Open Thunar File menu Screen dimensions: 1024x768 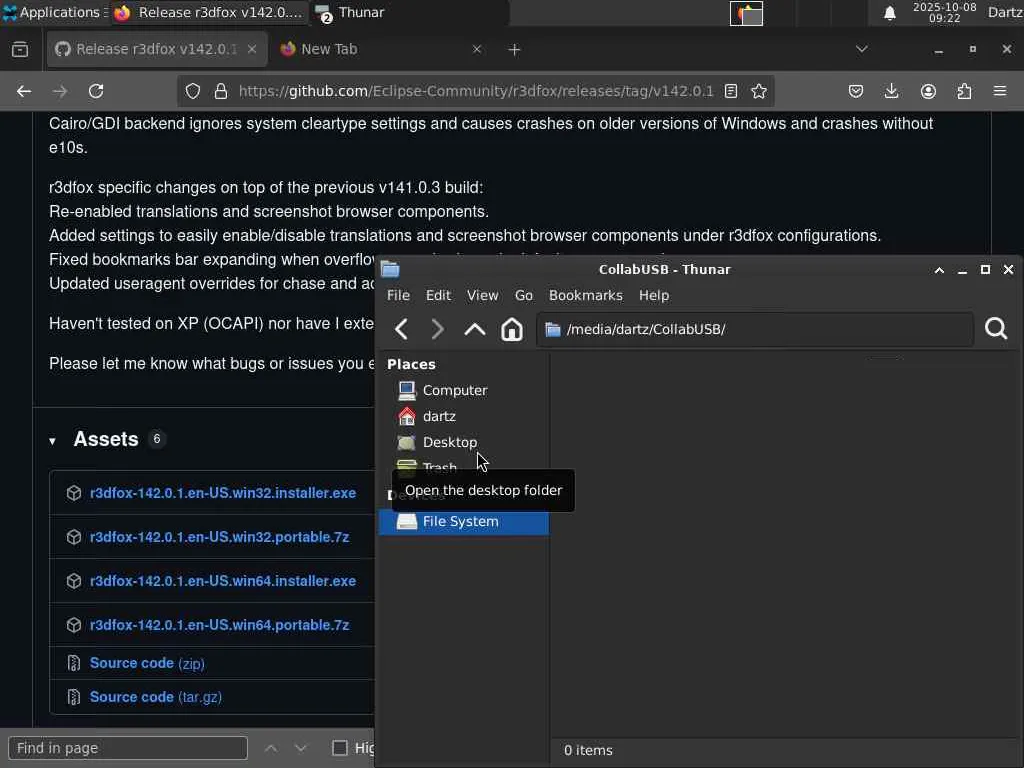click(x=398, y=296)
